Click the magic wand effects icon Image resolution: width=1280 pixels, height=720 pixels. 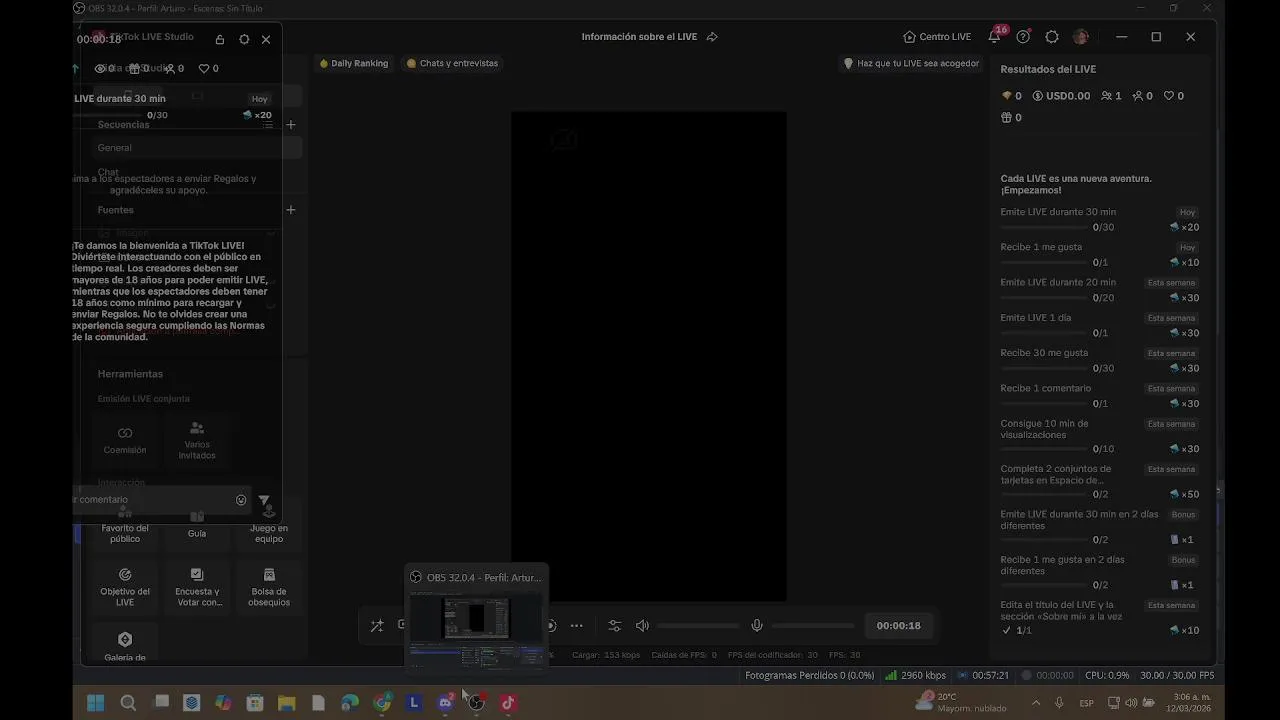click(377, 626)
